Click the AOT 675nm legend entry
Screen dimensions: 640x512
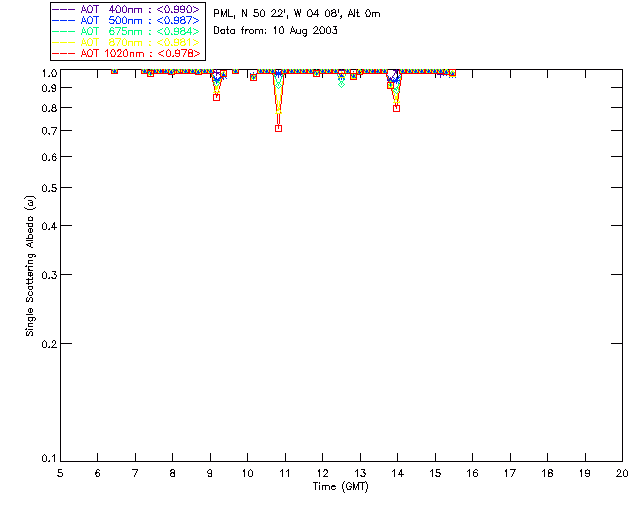point(126,31)
